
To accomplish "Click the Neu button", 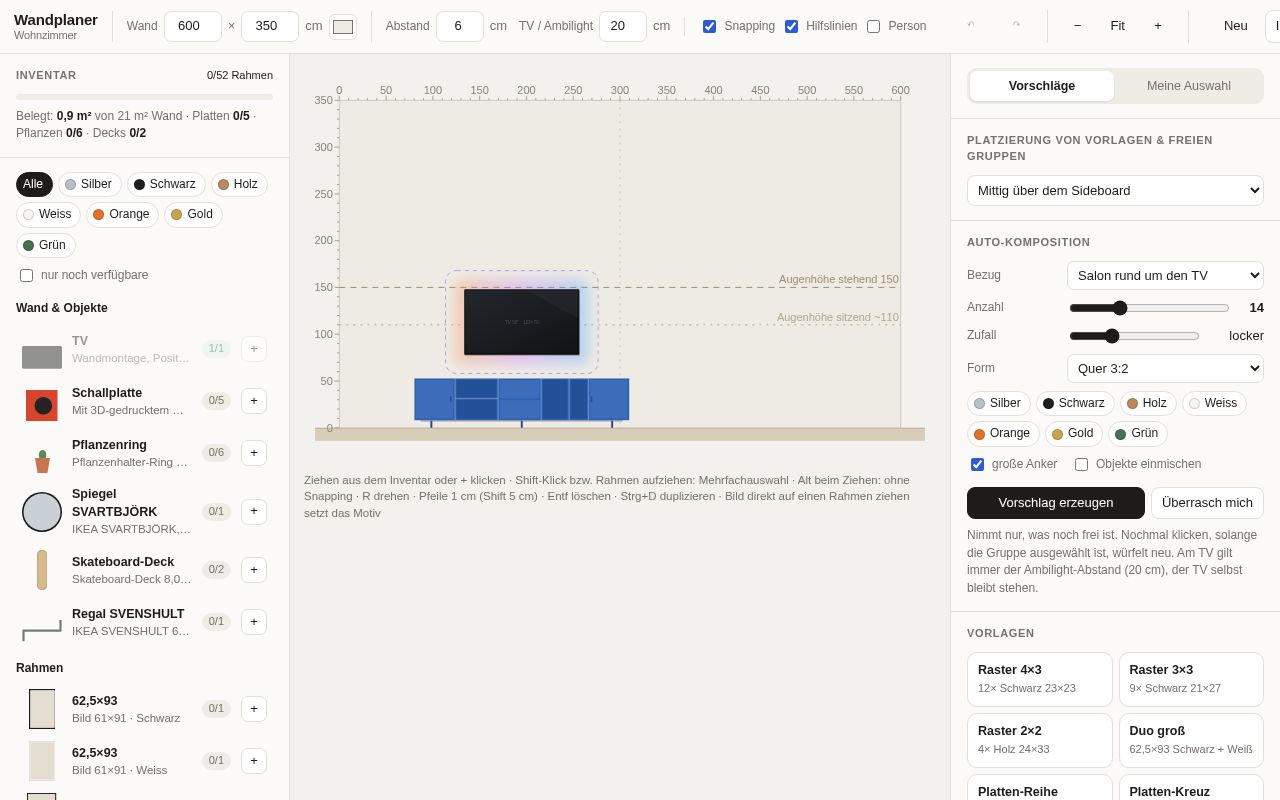I will coord(1235,26).
